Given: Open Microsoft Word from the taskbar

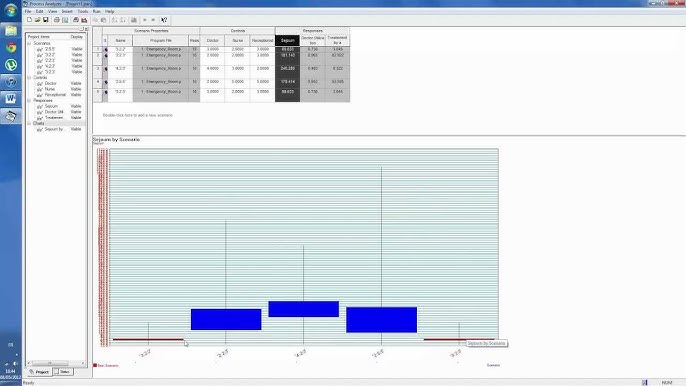Looking at the screenshot, I should [x=11, y=98].
